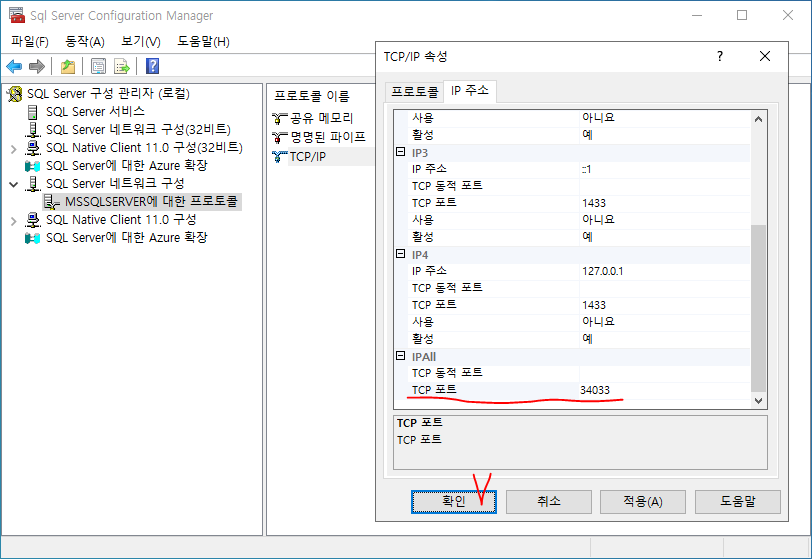This screenshot has width=812, height=559.
Task: Click the SQL Server 네트워크 구성(32비트) icon
Action: coord(33,130)
